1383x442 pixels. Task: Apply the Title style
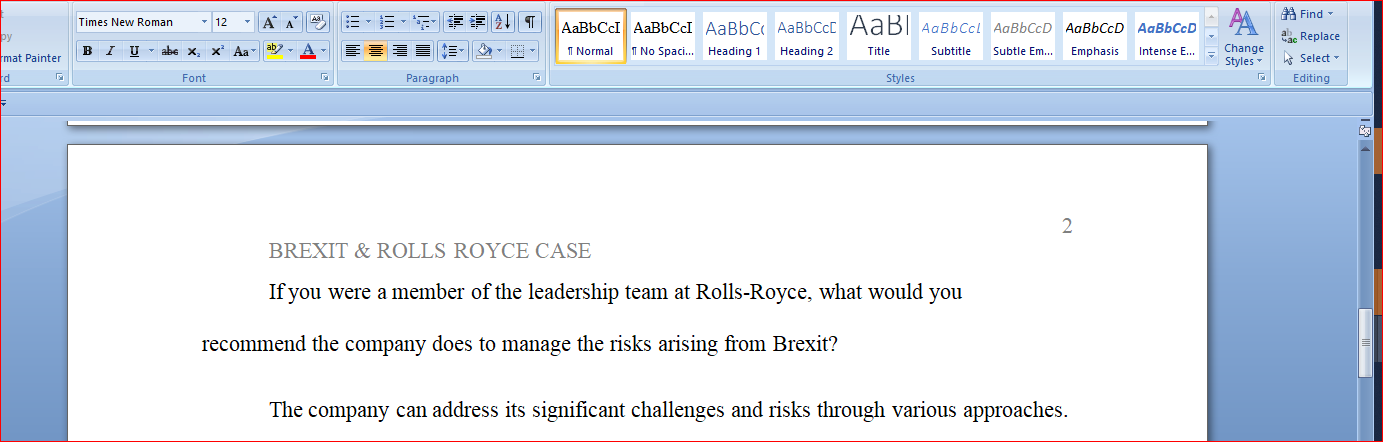878,36
